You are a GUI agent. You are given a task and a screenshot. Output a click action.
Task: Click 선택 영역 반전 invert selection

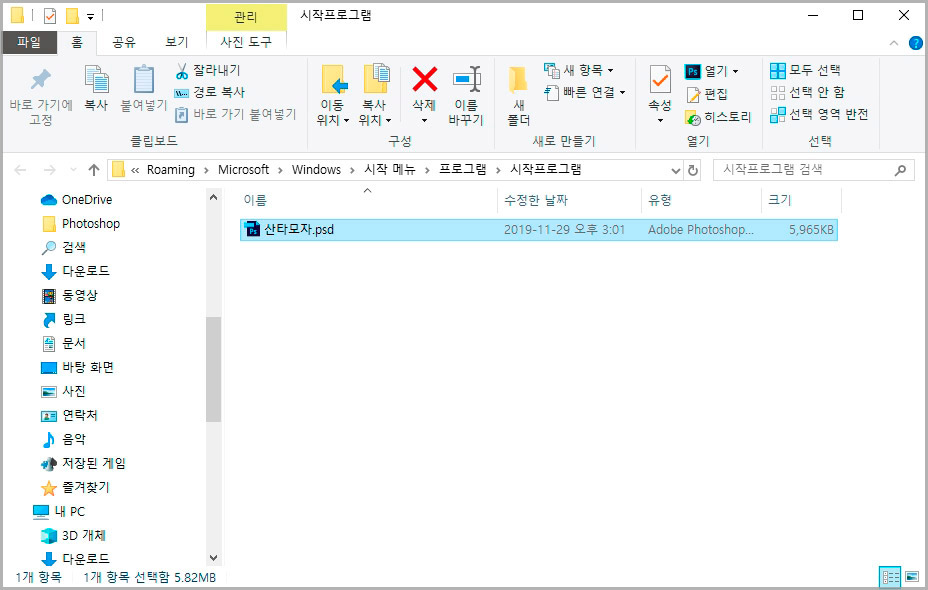pos(819,114)
